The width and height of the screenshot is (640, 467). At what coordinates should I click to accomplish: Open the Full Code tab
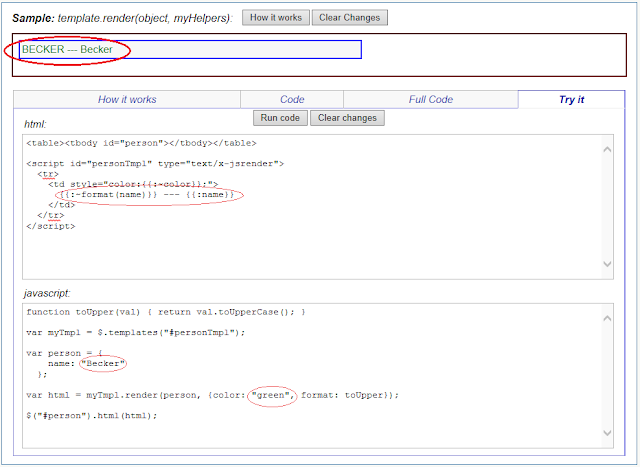point(431,100)
